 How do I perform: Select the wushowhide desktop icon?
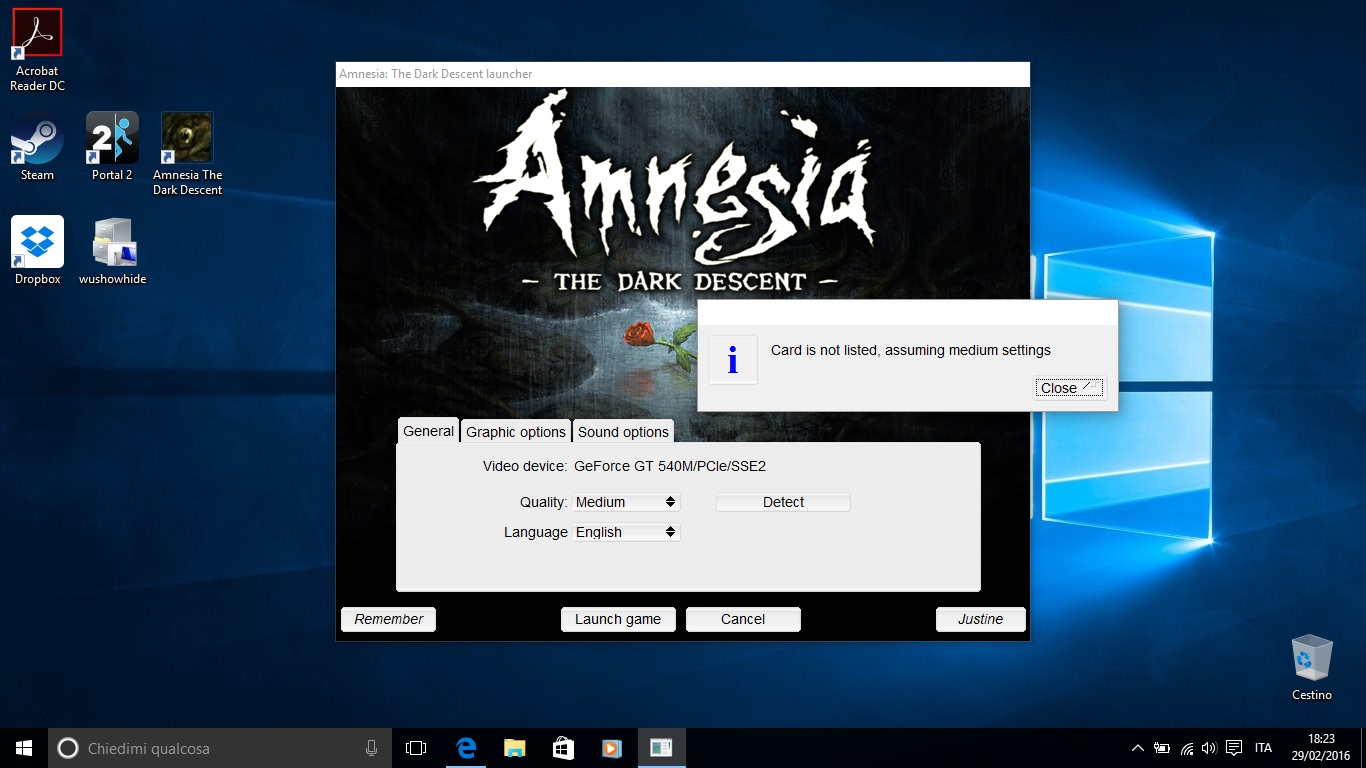(x=112, y=247)
